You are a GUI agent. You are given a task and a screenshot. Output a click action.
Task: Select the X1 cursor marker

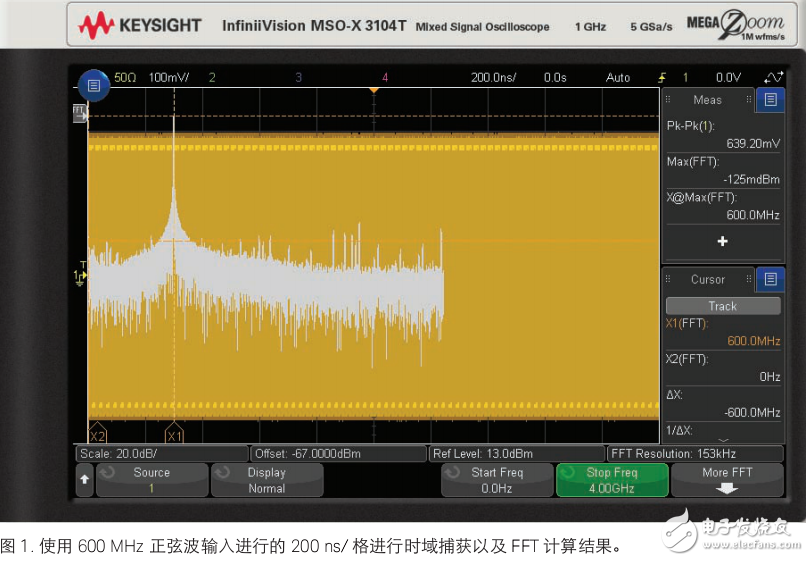(x=175, y=436)
